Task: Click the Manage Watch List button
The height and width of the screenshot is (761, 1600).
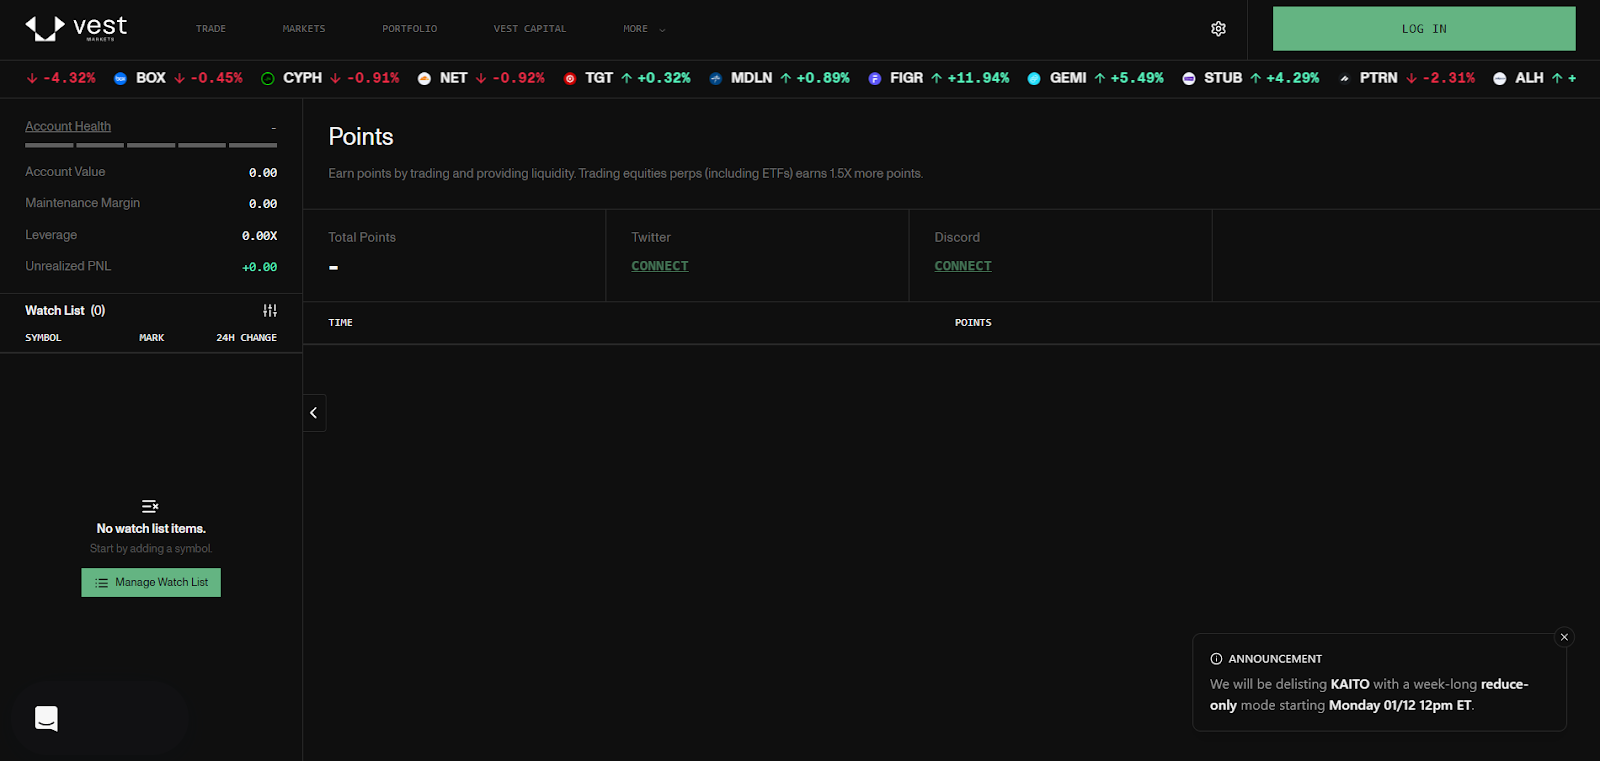Action: [151, 583]
